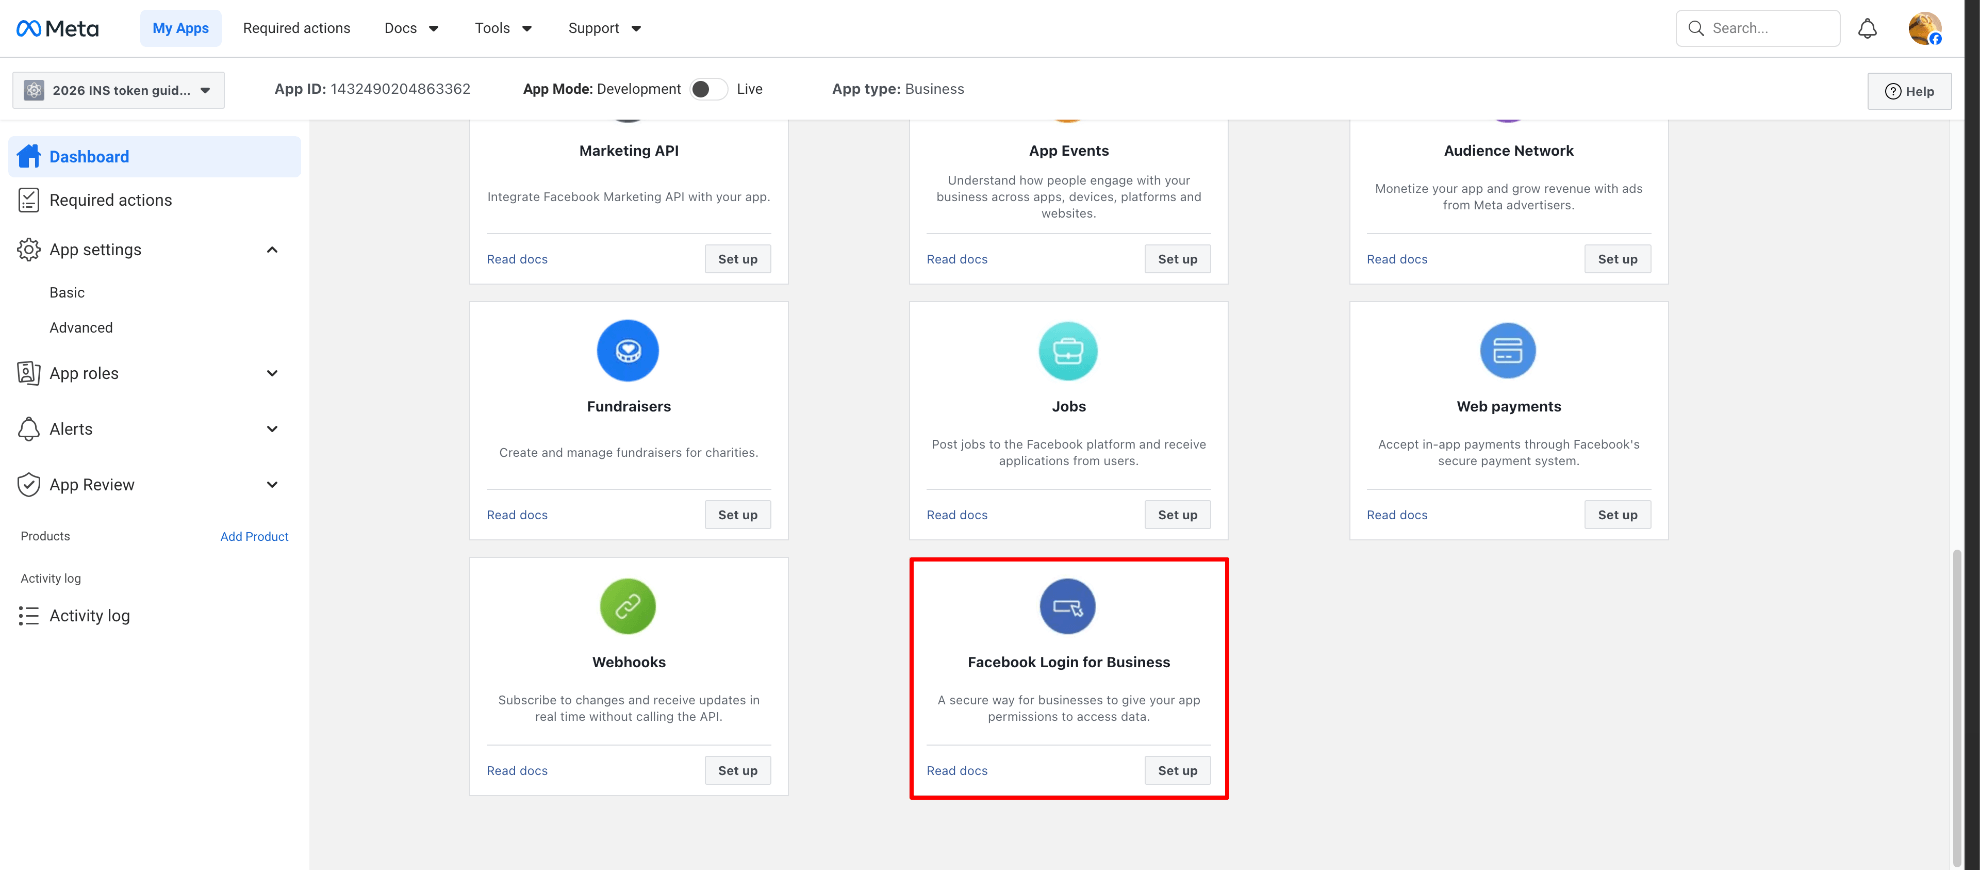Open Read docs link for Webhooks

pyautogui.click(x=517, y=771)
